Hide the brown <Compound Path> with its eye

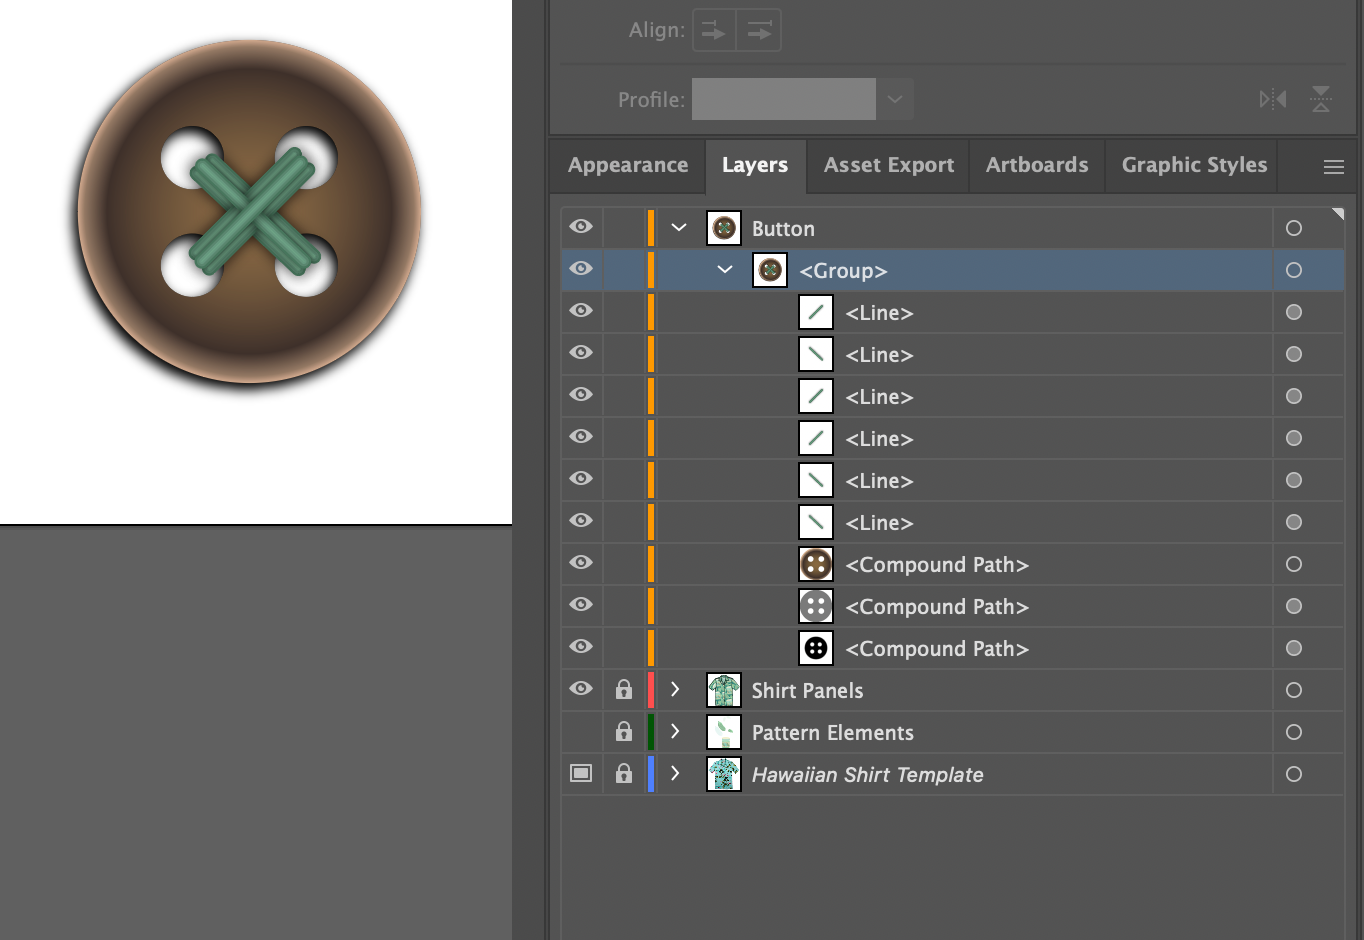581,563
